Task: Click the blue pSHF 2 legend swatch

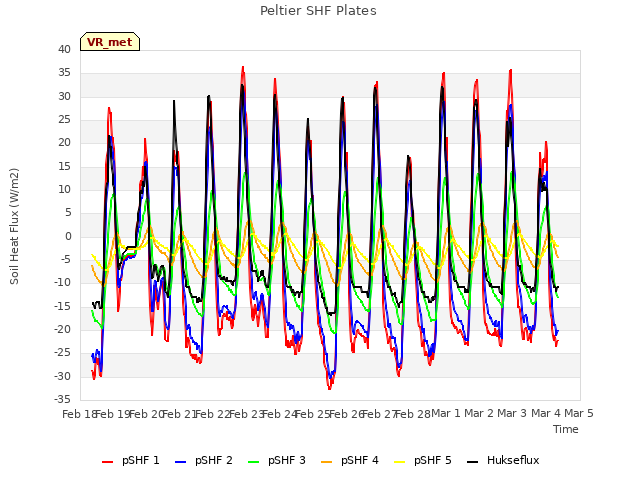Action: pyautogui.click(x=180, y=462)
